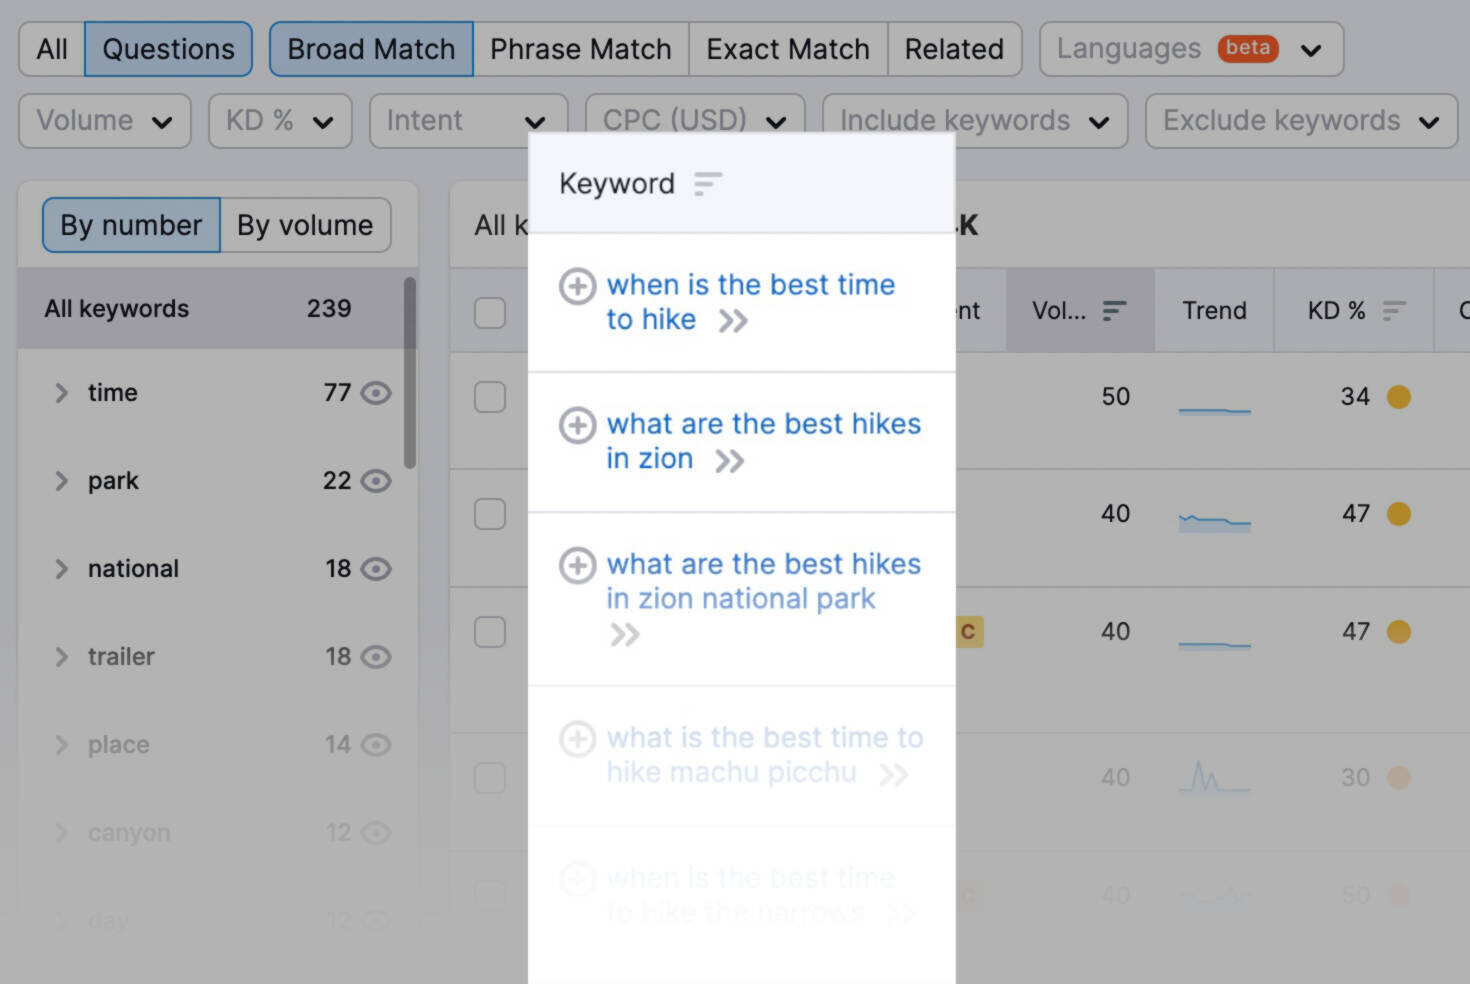Tick the select-all header checkbox

pyautogui.click(x=489, y=313)
